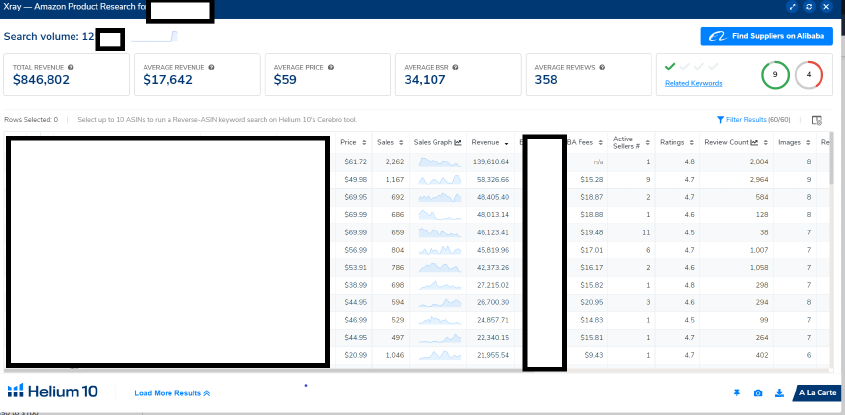Click the A La Carte button

pos(818,393)
